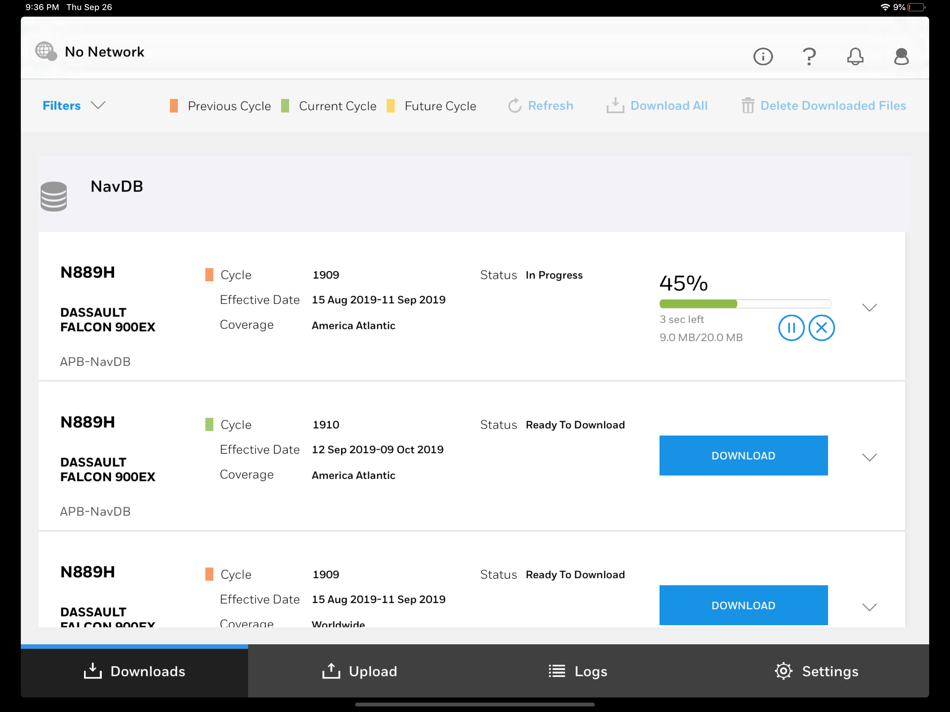Switch to the Upload tab
The image size is (950, 712).
(x=360, y=671)
